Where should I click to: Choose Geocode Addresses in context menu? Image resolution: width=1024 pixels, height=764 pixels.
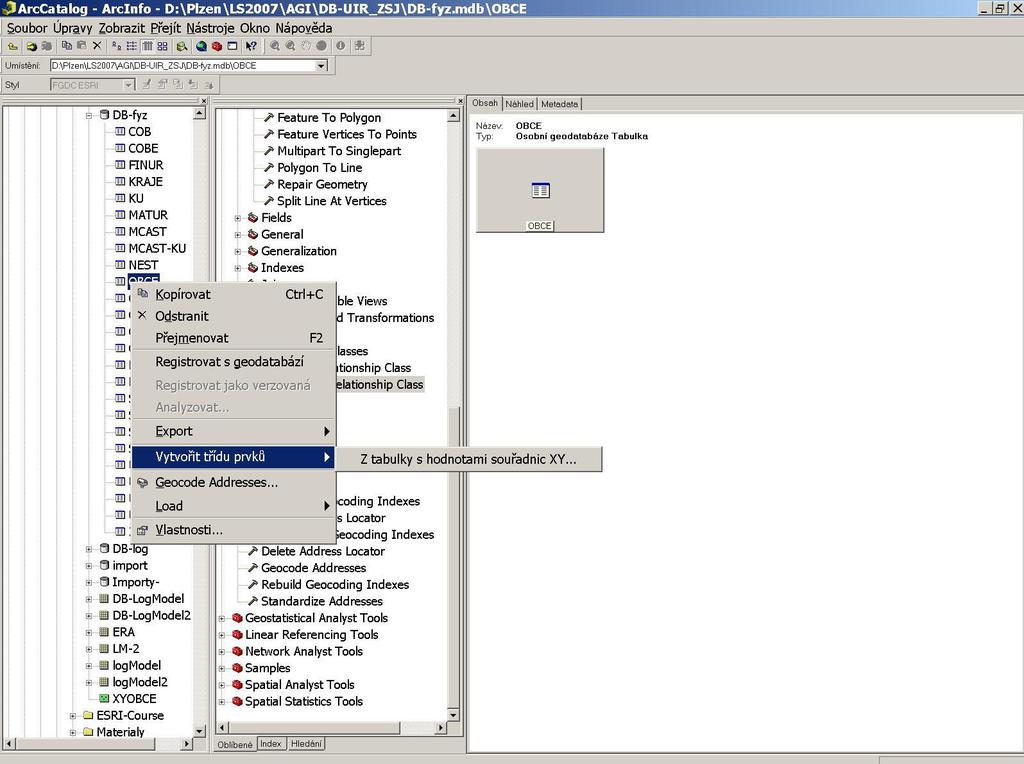click(234, 483)
